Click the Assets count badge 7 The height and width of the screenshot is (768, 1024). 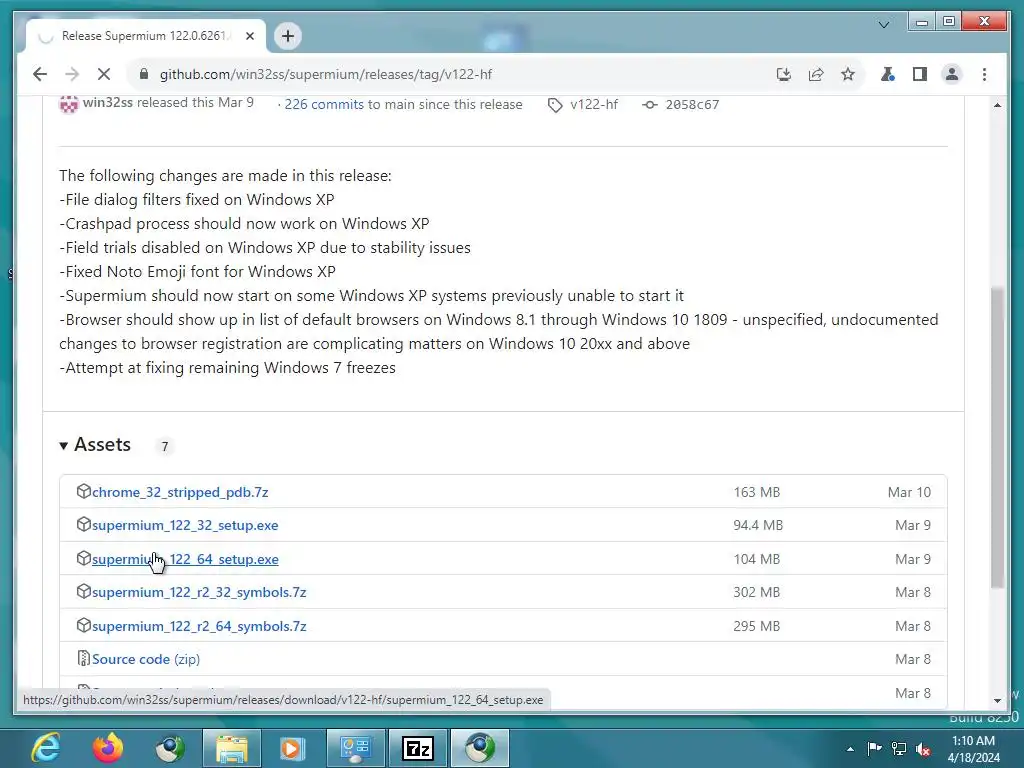[x=165, y=447]
